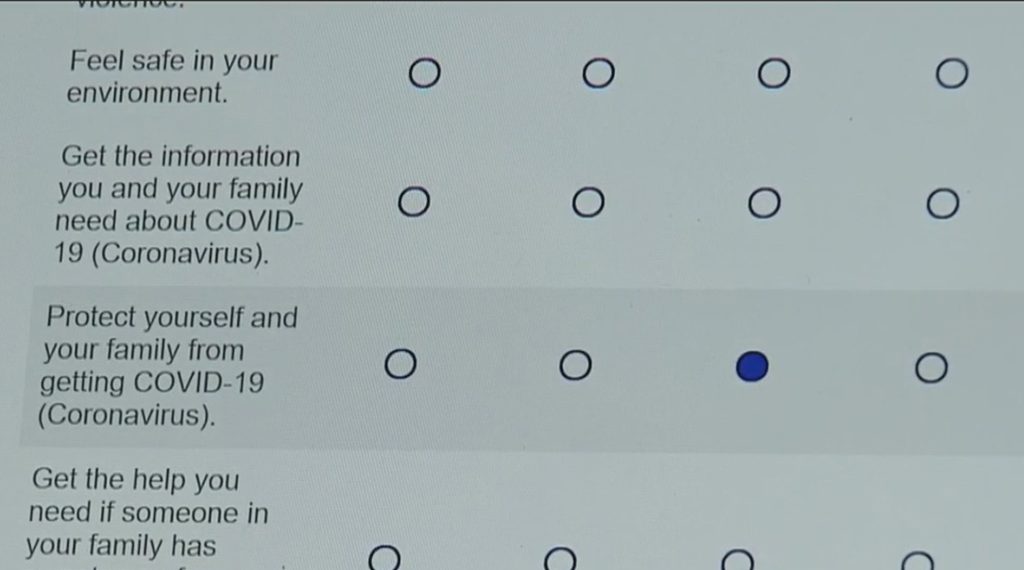The image size is (1024, 570).
Task: Choose second option for 'Protect yourself and your family'
Action: (575, 366)
